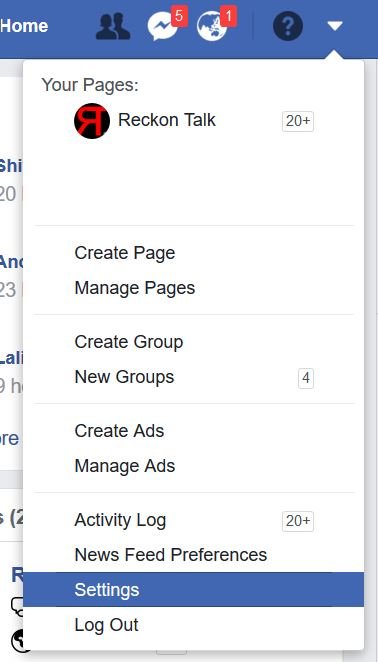Open Manage Ads entry
This screenshot has height=662, width=378.
[125, 466]
